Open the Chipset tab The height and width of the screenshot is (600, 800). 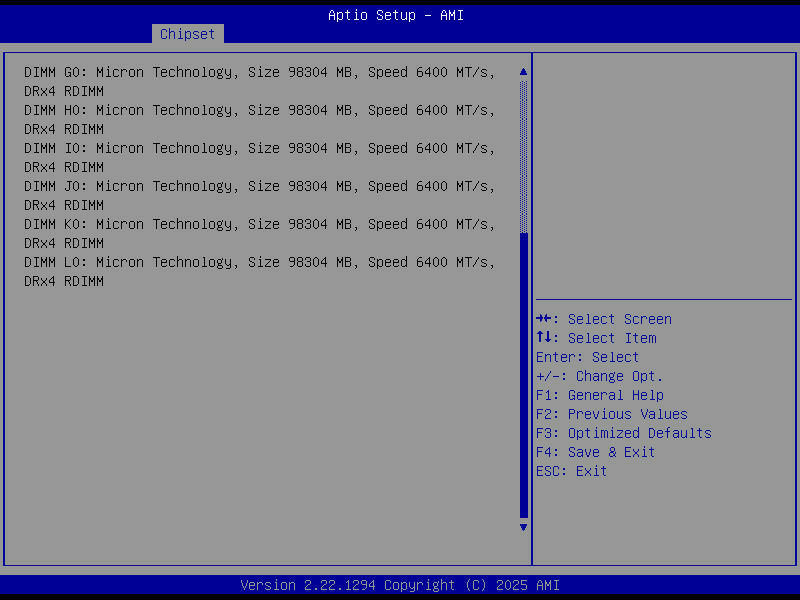[x=187, y=33]
